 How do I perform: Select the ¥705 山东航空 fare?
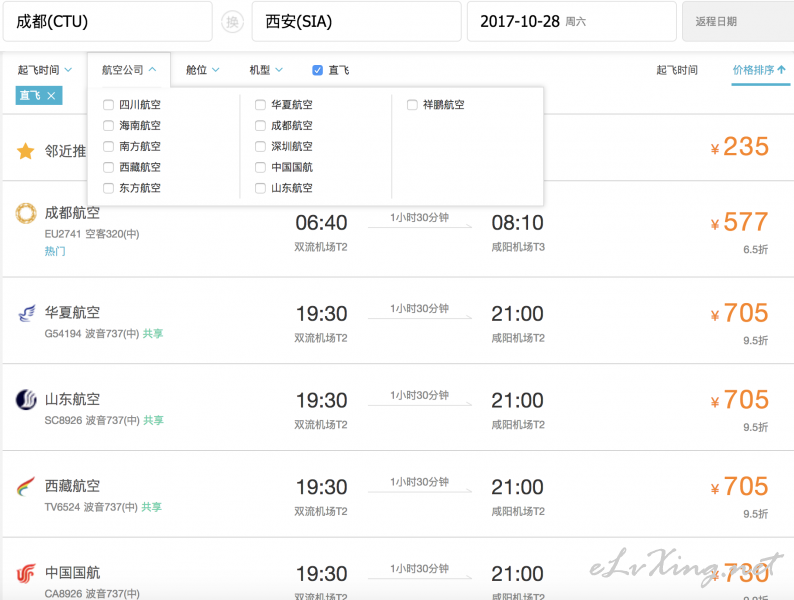click(740, 400)
